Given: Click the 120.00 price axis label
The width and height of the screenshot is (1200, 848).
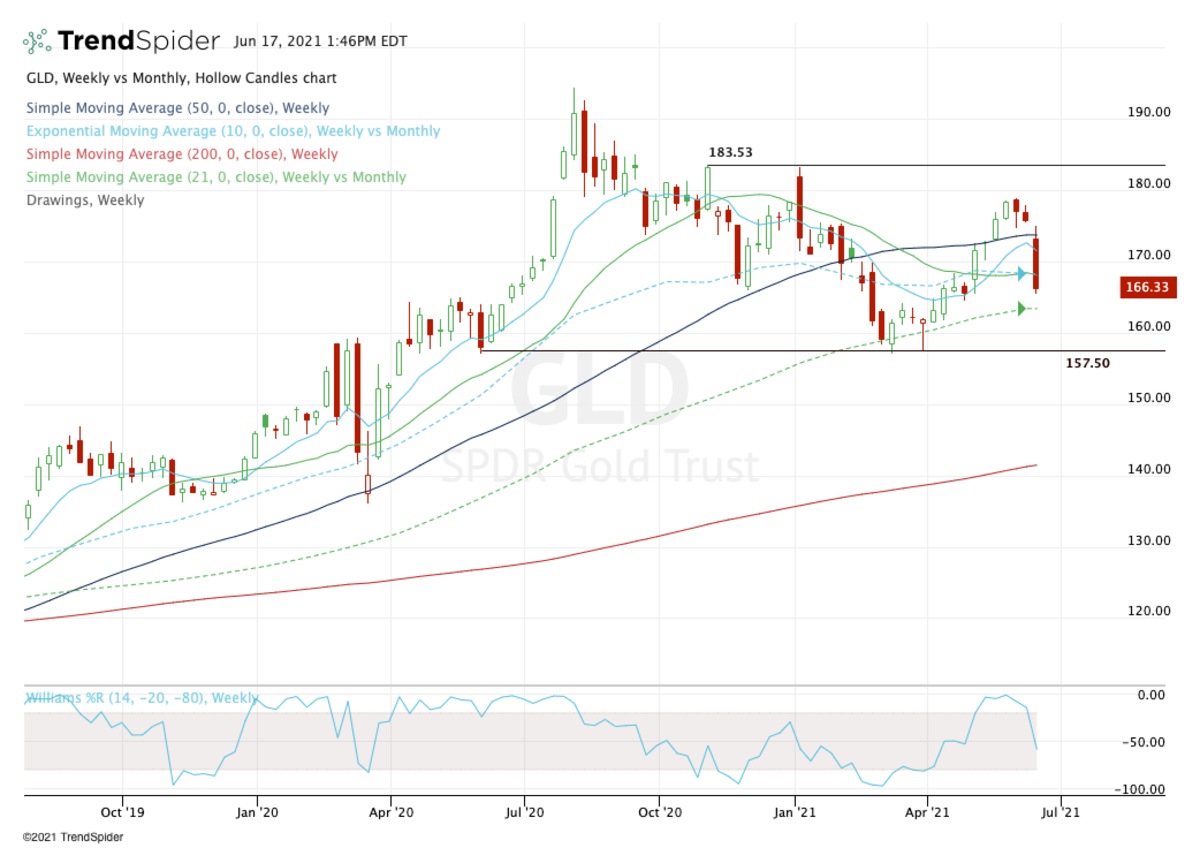Looking at the screenshot, I should click(x=1148, y=612).
